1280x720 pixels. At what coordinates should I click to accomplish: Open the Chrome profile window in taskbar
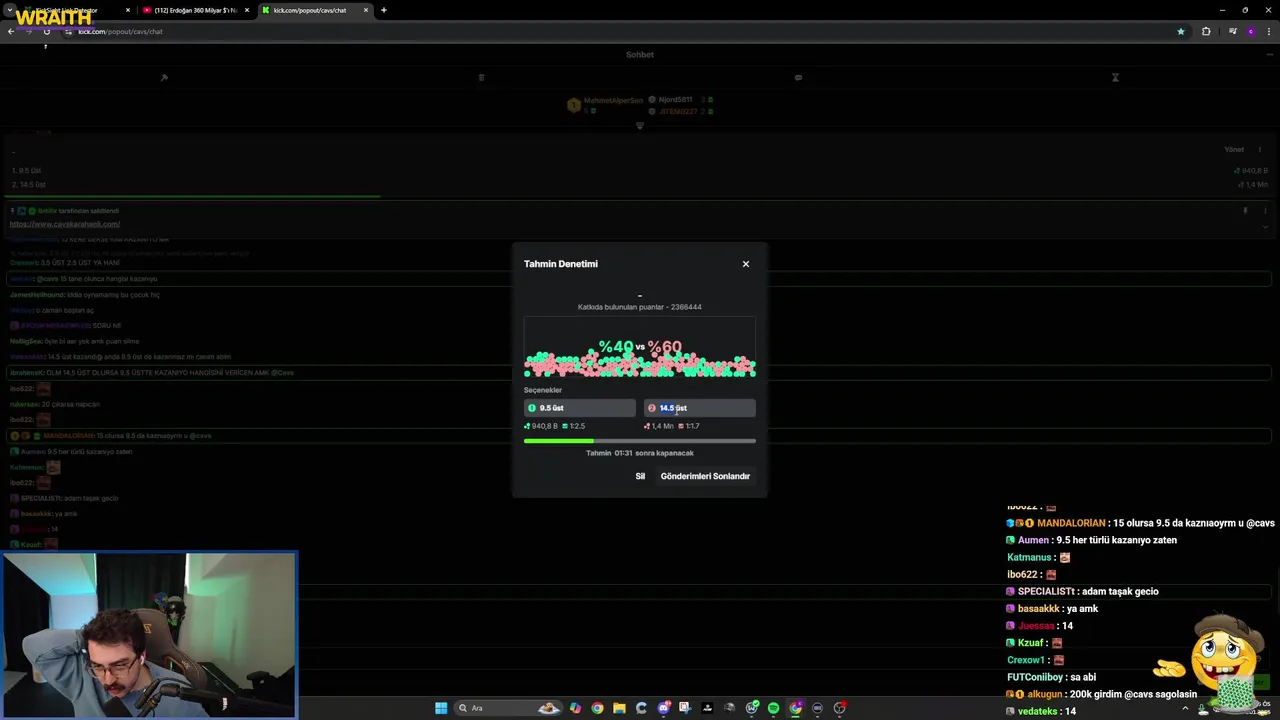(795, 708)
